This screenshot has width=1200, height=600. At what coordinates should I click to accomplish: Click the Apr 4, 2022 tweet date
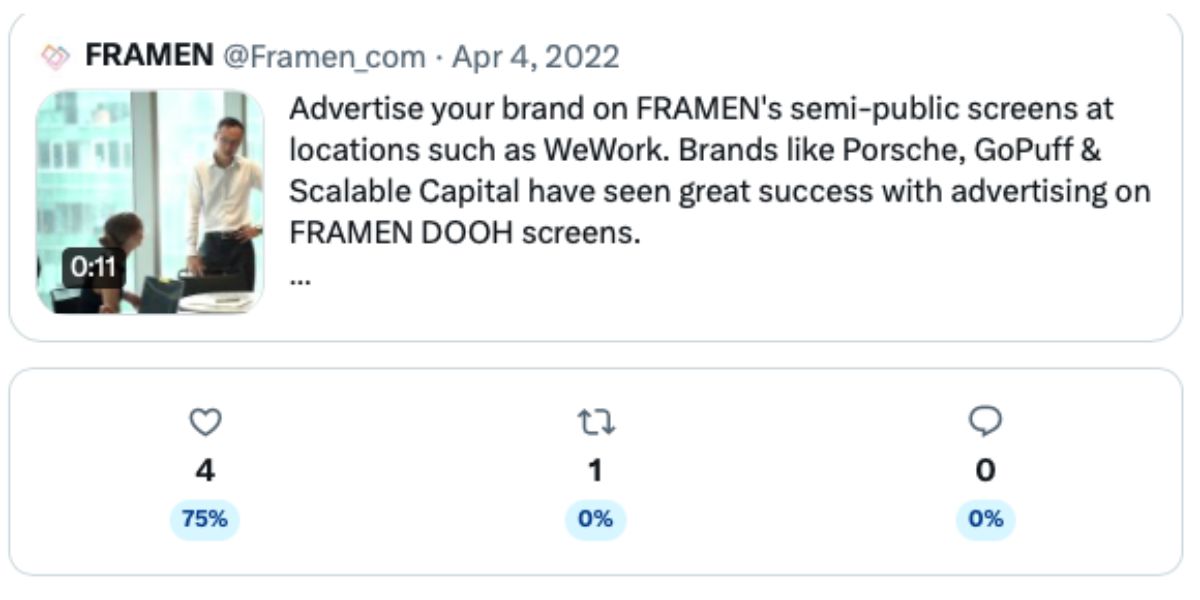[536, 57]
